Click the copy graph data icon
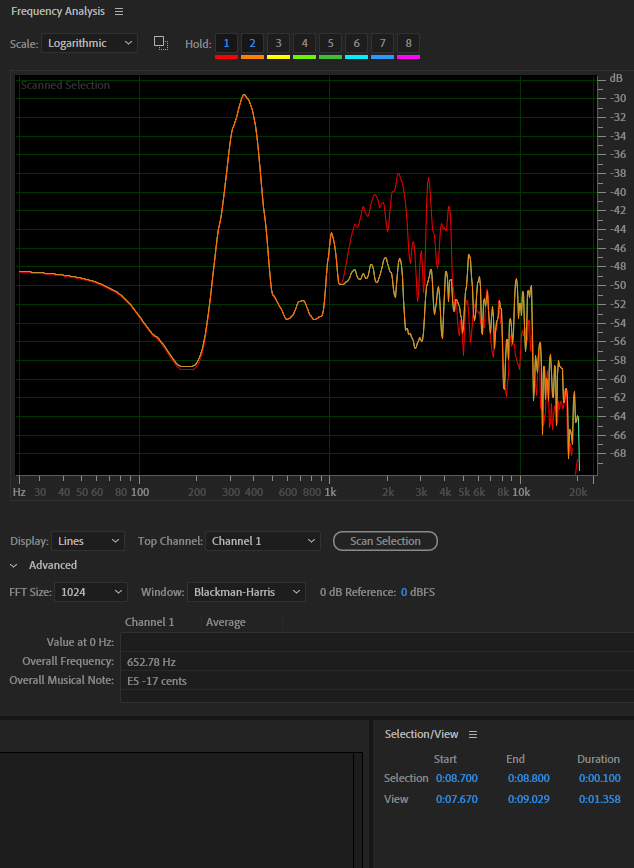Screen dimensions: 634x868 [x=160, y=43]
